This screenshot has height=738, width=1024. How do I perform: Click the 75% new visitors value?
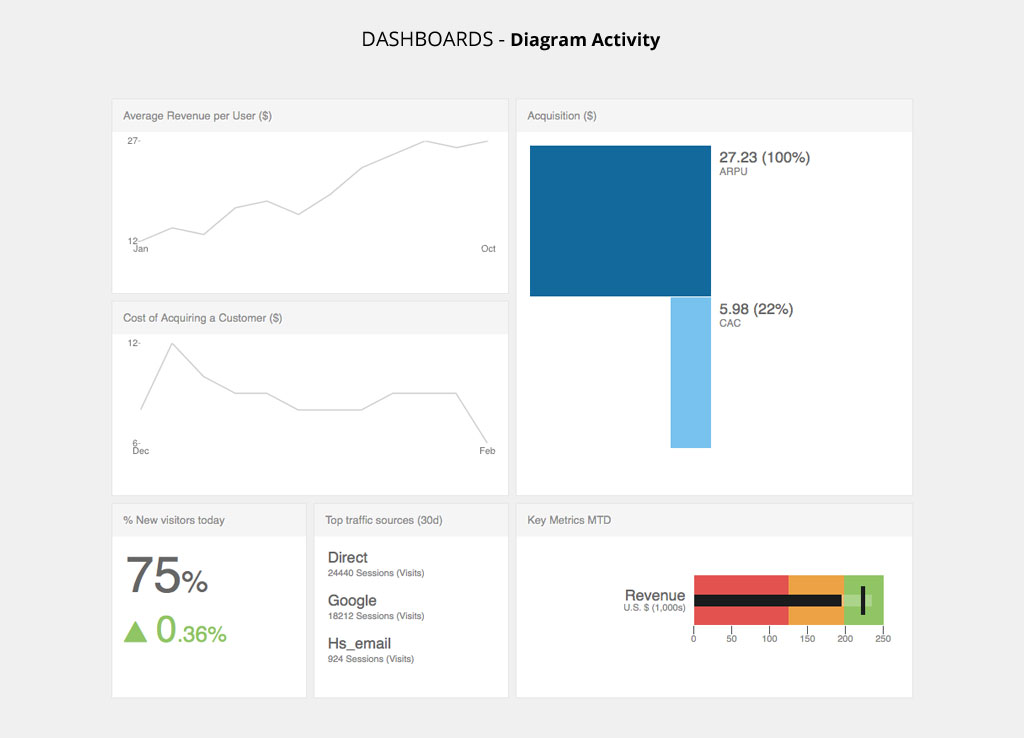tap(166, 577)
